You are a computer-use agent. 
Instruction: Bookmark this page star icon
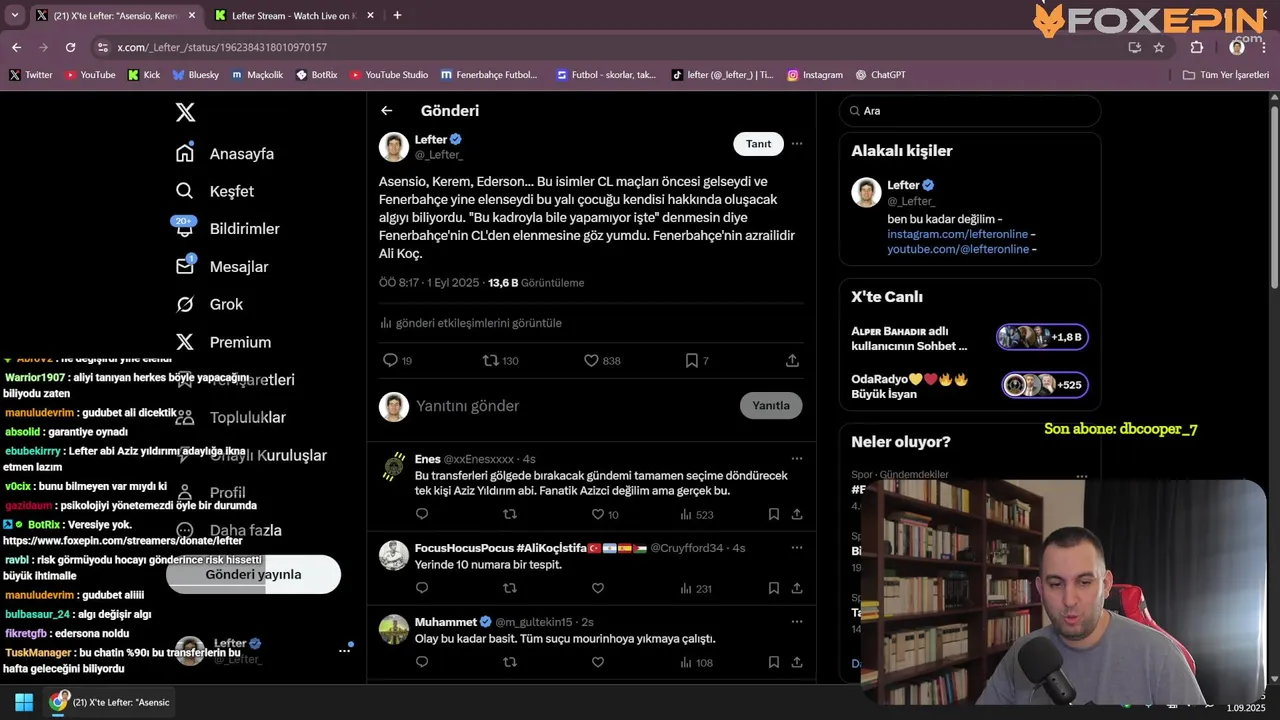pyautogui.click(x=1159, y=47)
